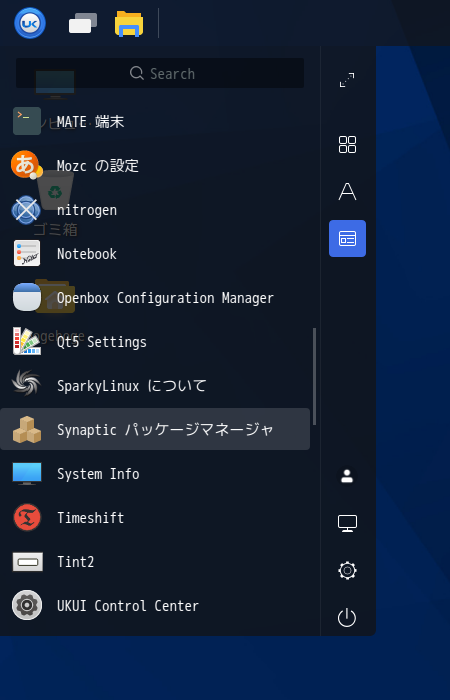Open the user account icon
This screenshot has height=700, width=450.
pos(347,476)
